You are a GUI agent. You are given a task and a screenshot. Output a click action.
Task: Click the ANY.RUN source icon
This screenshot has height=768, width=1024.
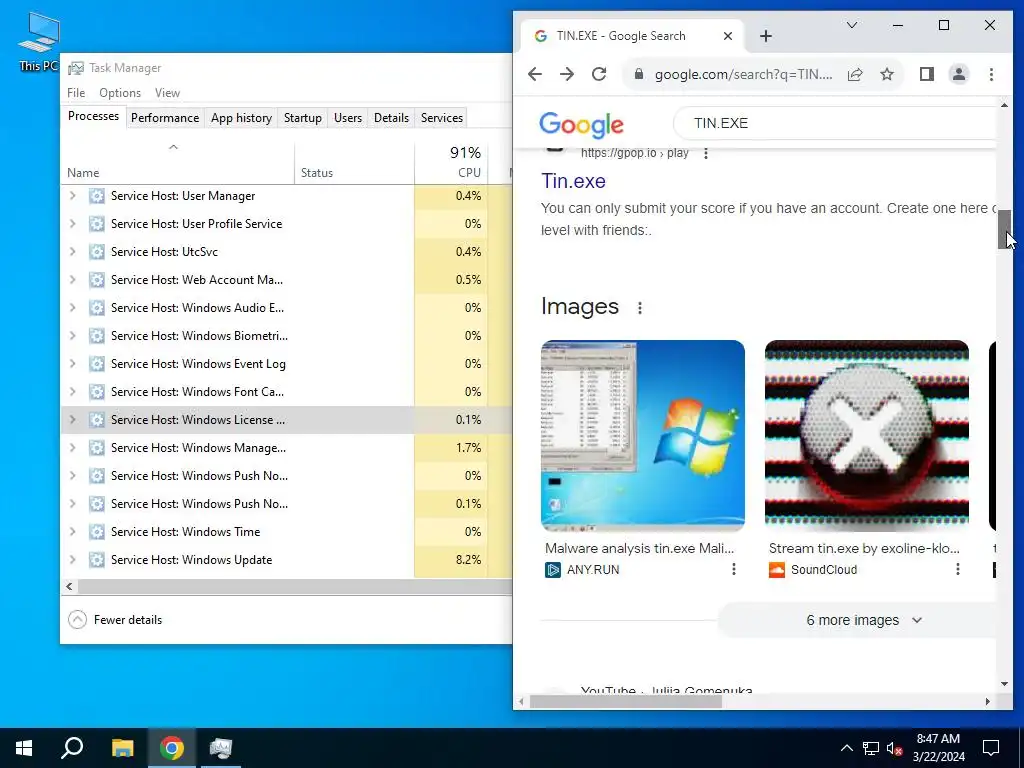[x=552, y=569]
